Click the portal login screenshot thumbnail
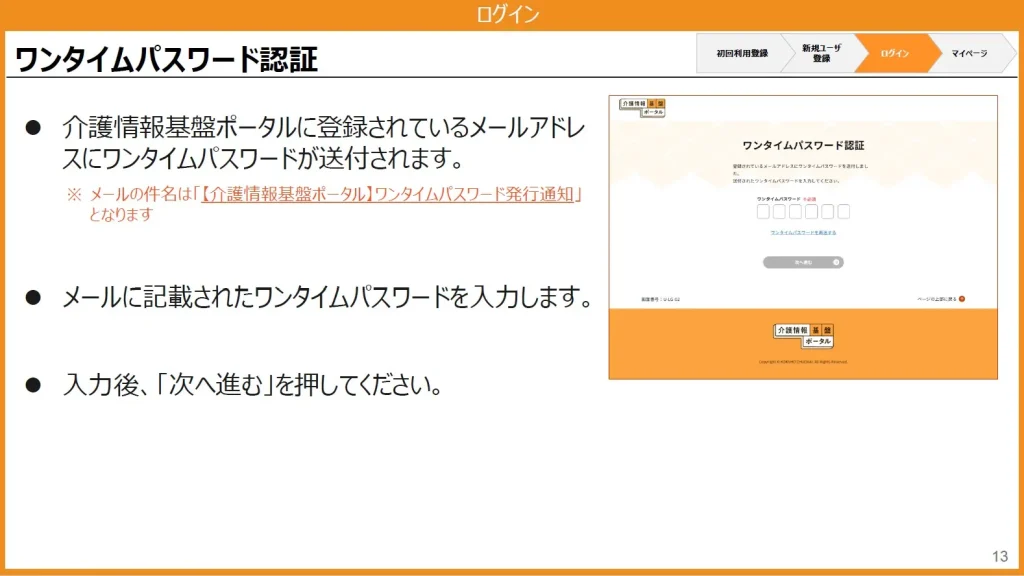 click(x=803, y=237)
